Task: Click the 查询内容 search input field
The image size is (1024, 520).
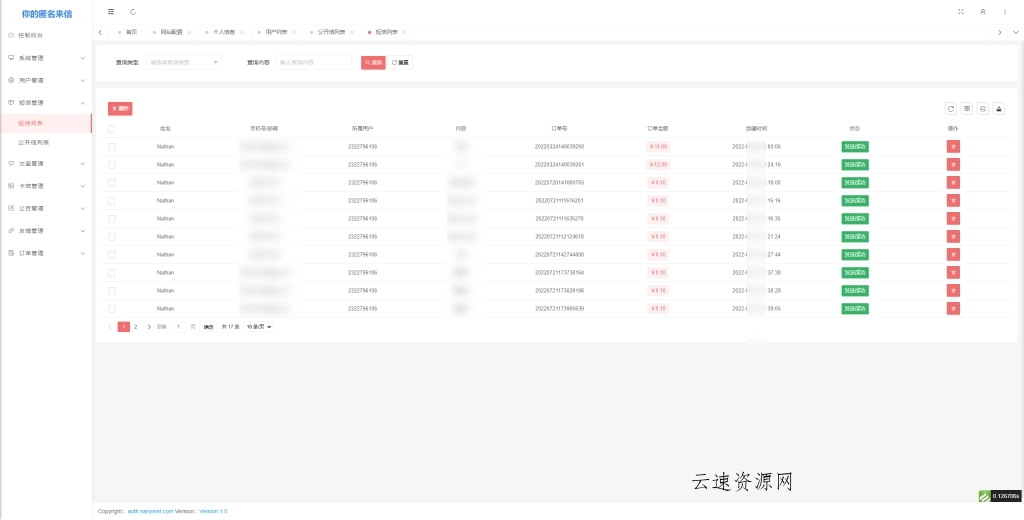Action: coord(314,63)
